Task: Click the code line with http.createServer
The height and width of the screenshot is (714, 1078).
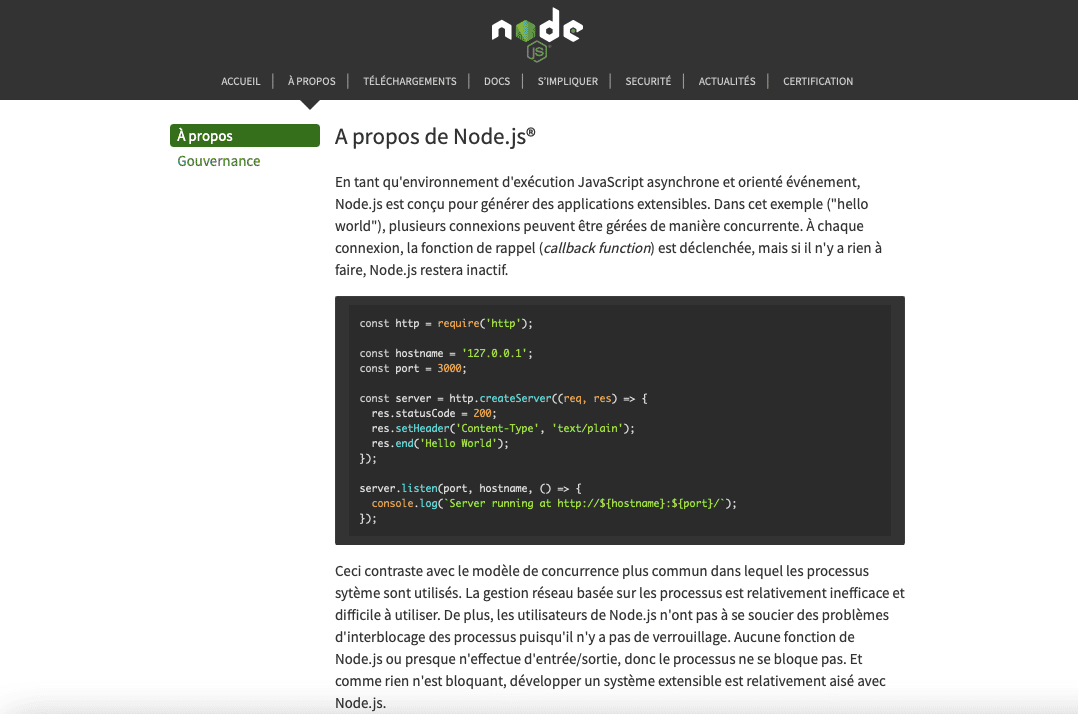Action: pyautogui.click(x=503, y=399)
